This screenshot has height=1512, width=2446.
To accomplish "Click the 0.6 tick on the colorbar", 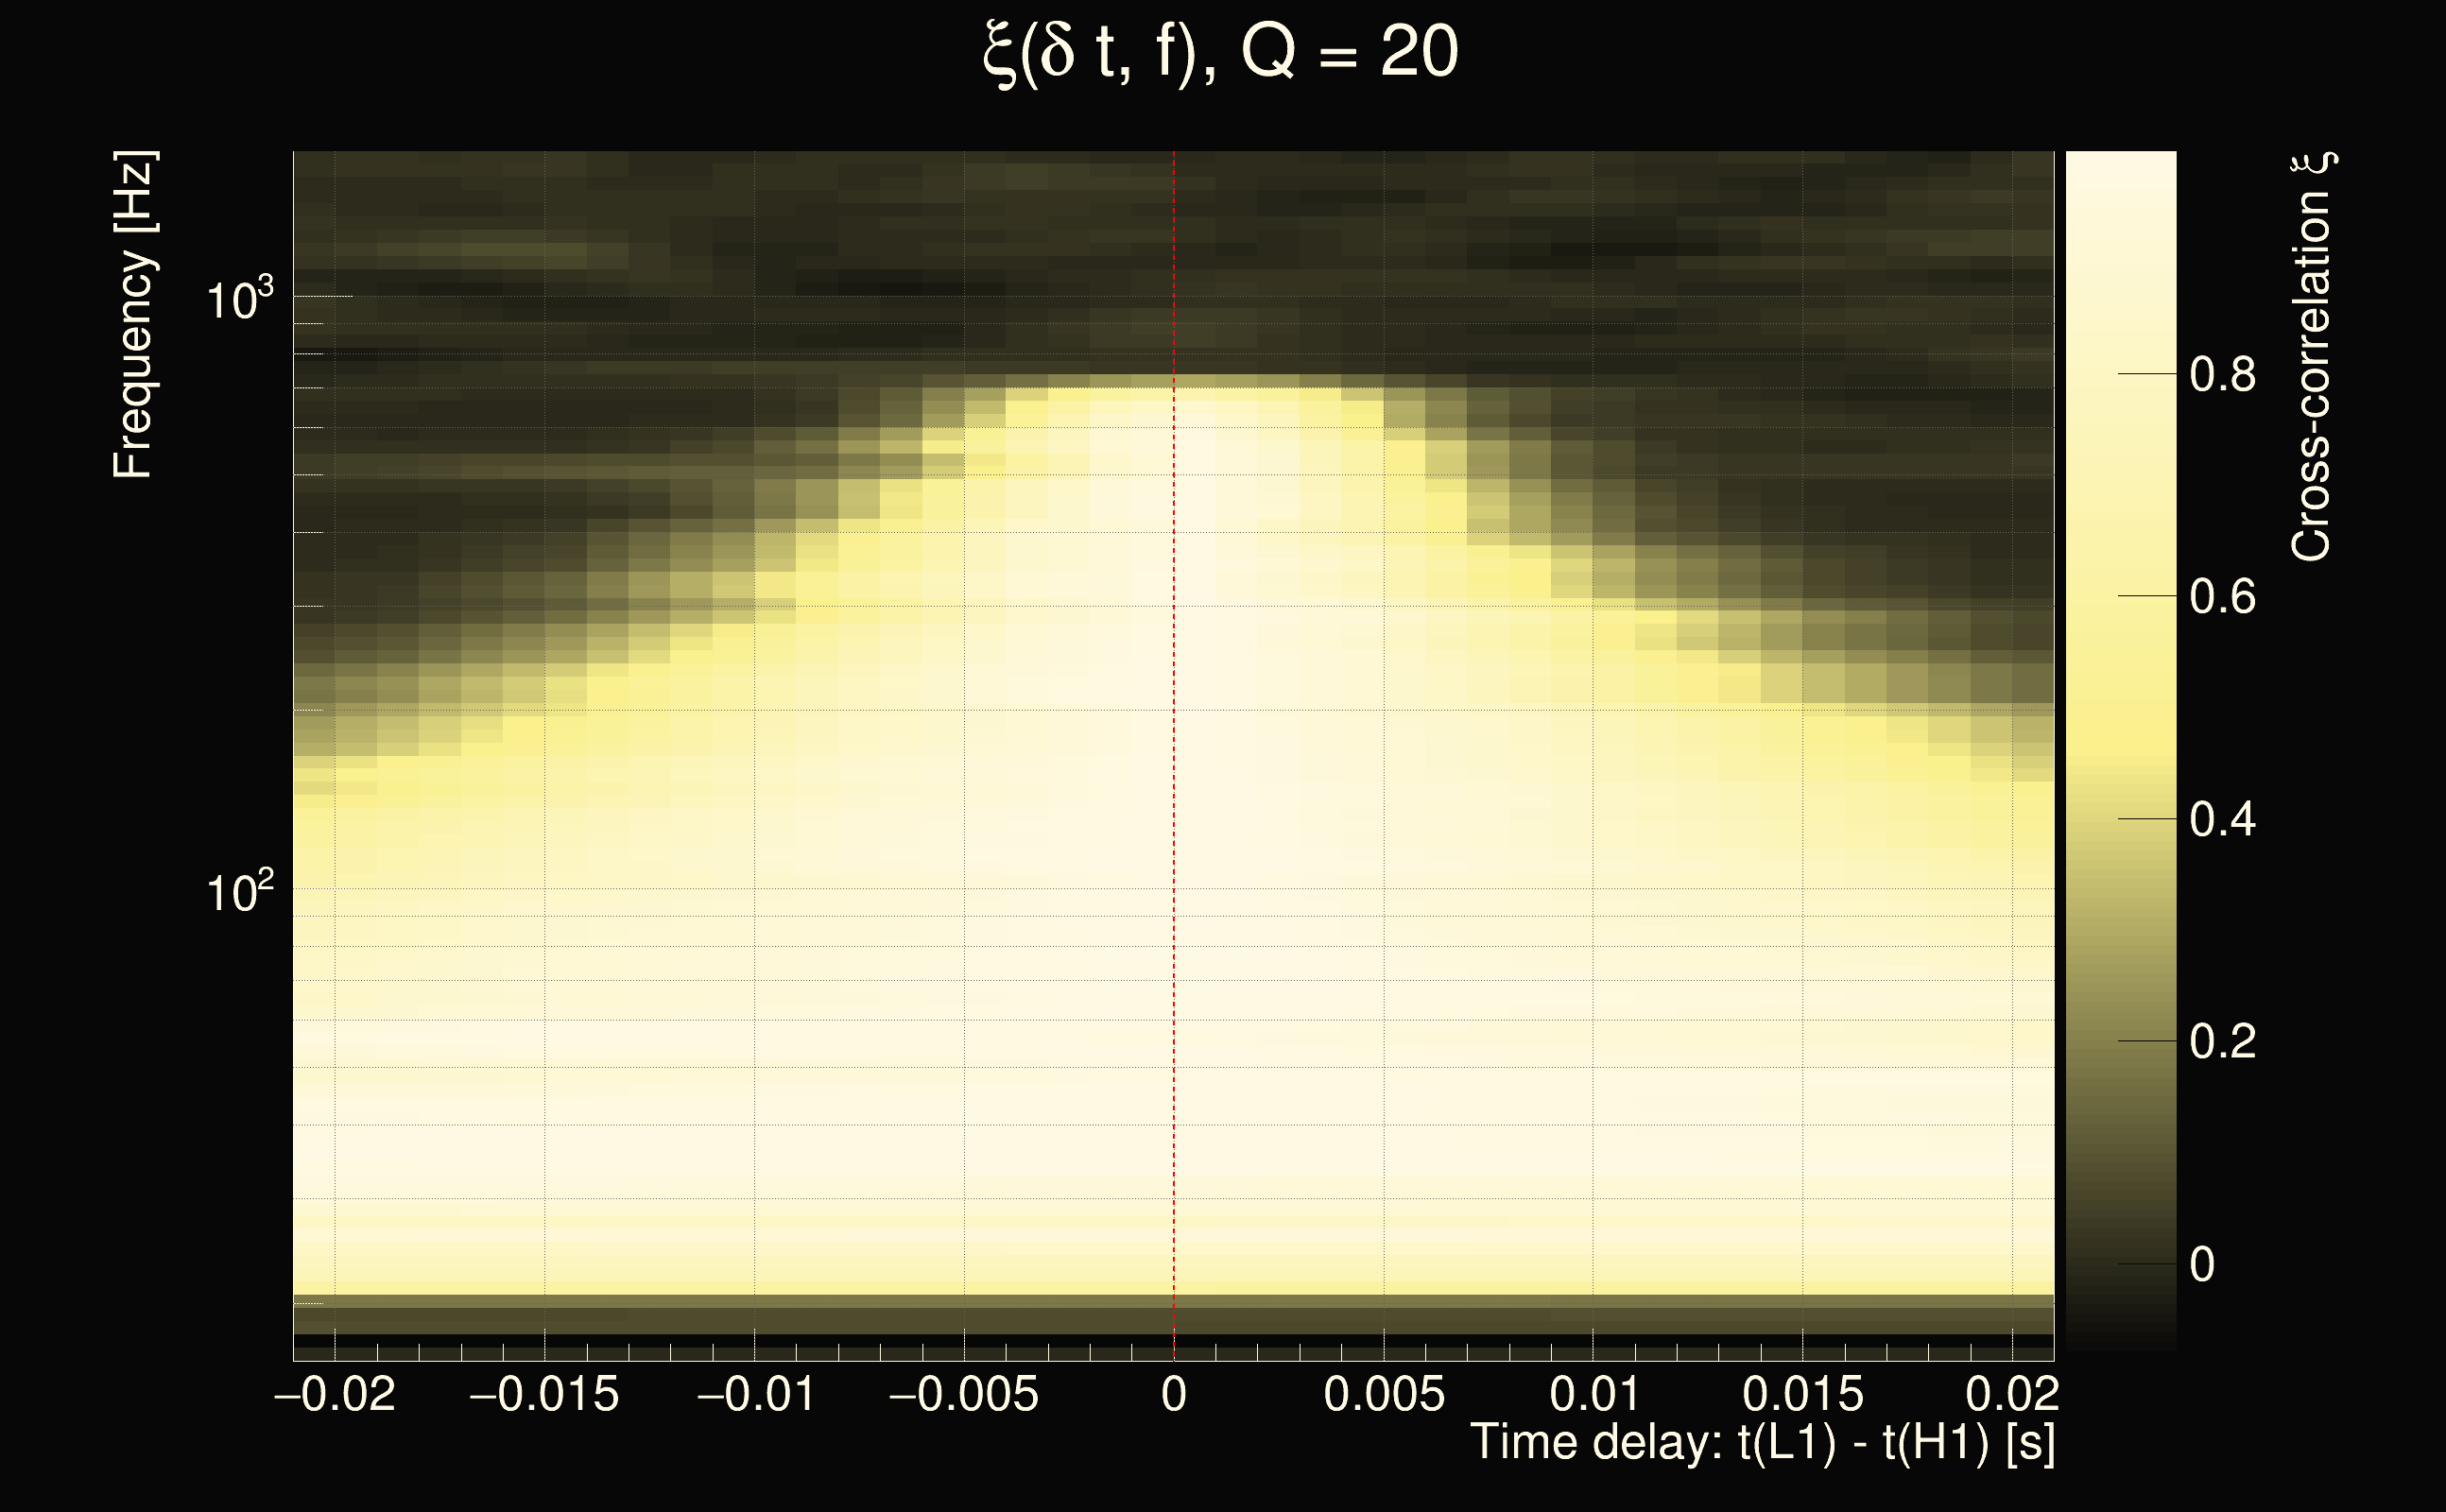I will [x=2222, y=597].
